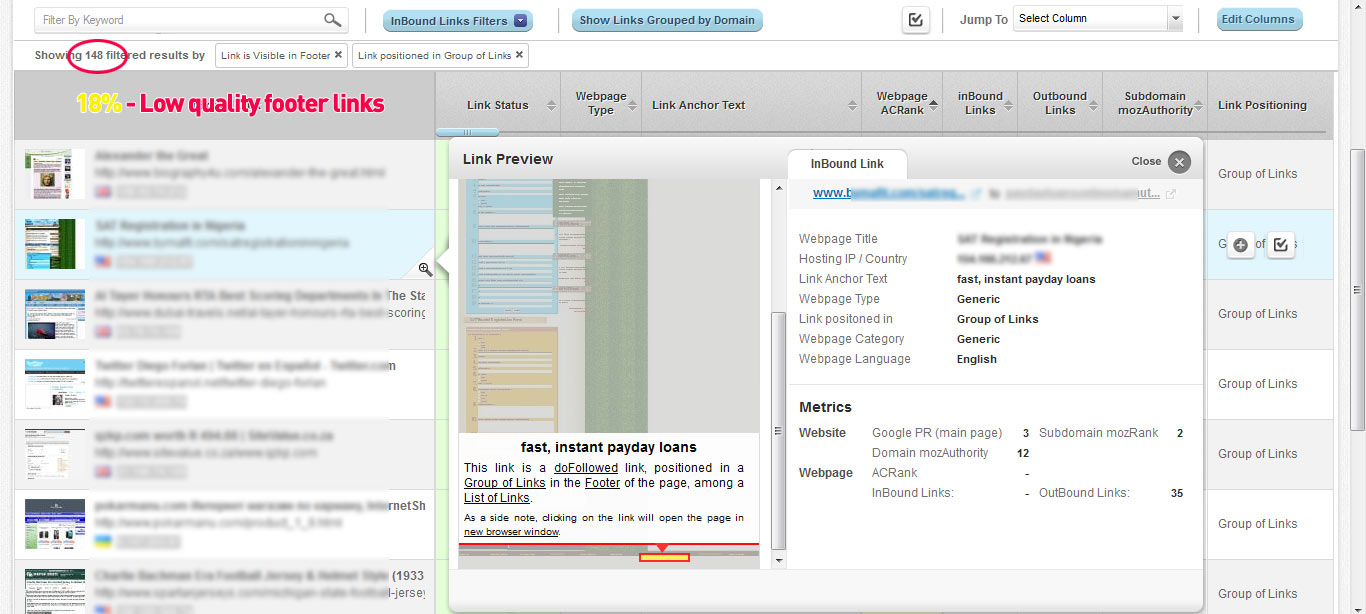Open the InBound Links Filters dropdown

[x=458, y=21]
